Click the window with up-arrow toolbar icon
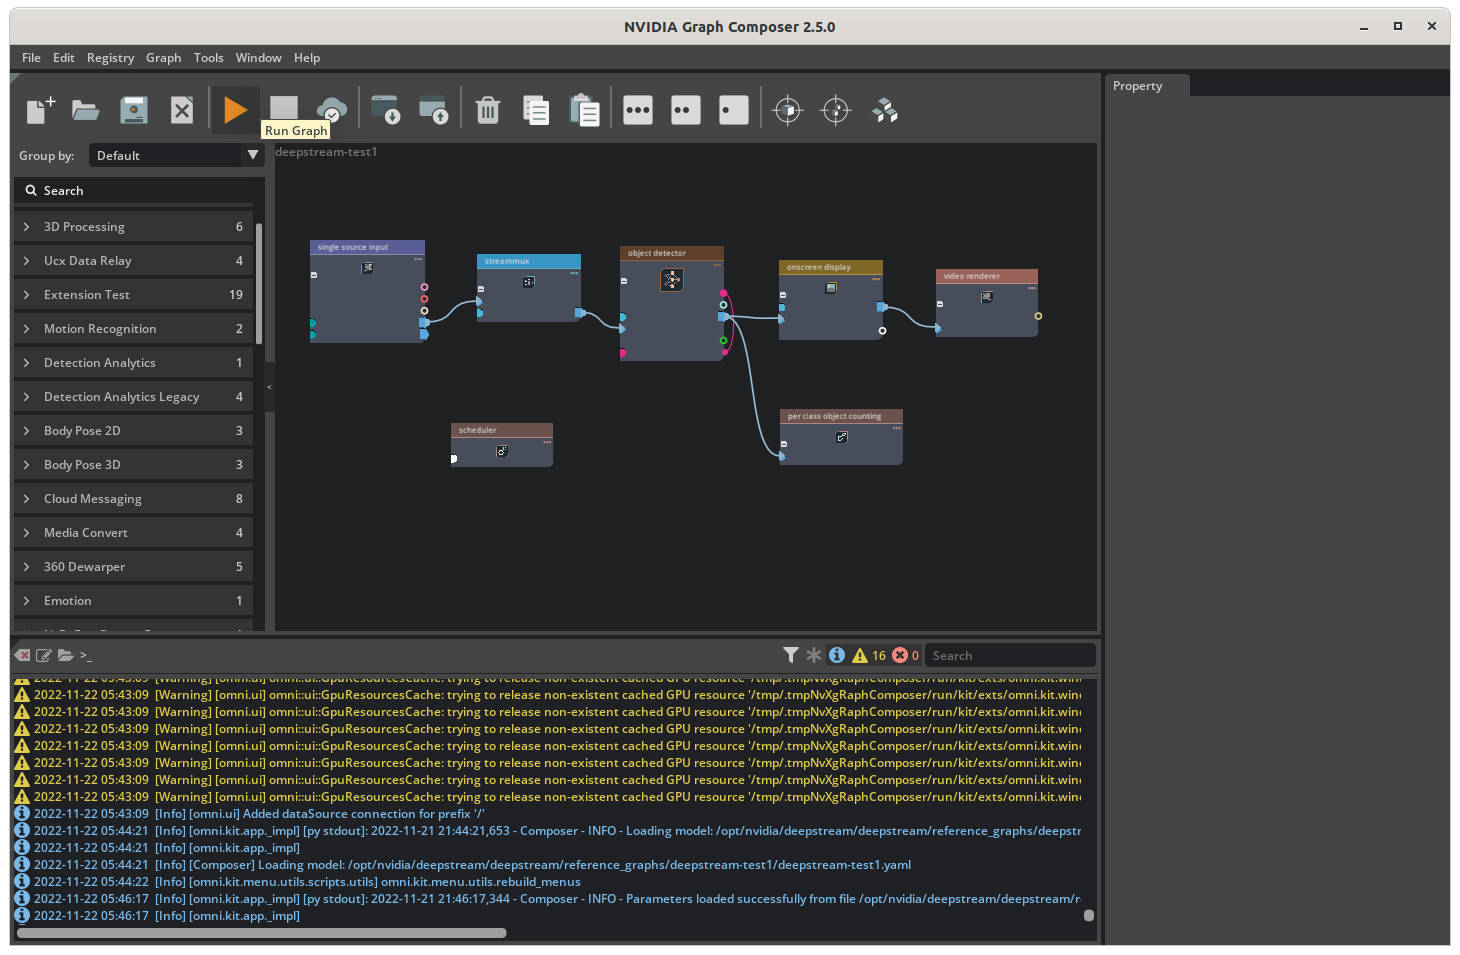 click(433, 110)
